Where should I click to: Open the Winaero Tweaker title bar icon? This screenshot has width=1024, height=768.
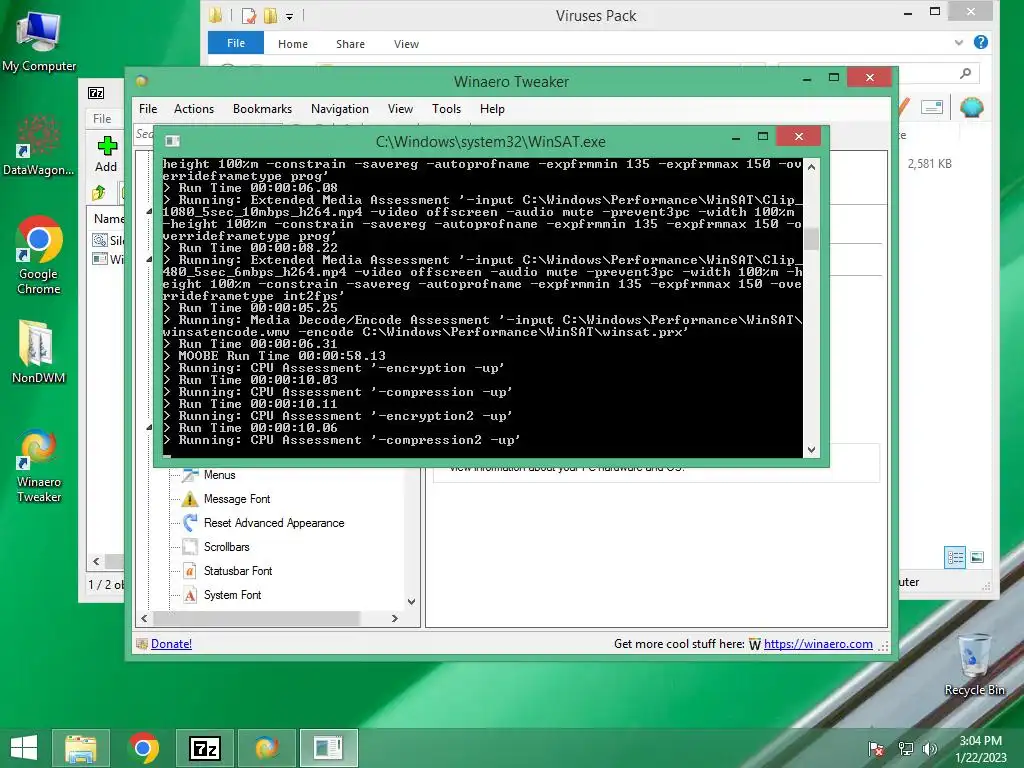pyautogui.click(x=142, y=81)
